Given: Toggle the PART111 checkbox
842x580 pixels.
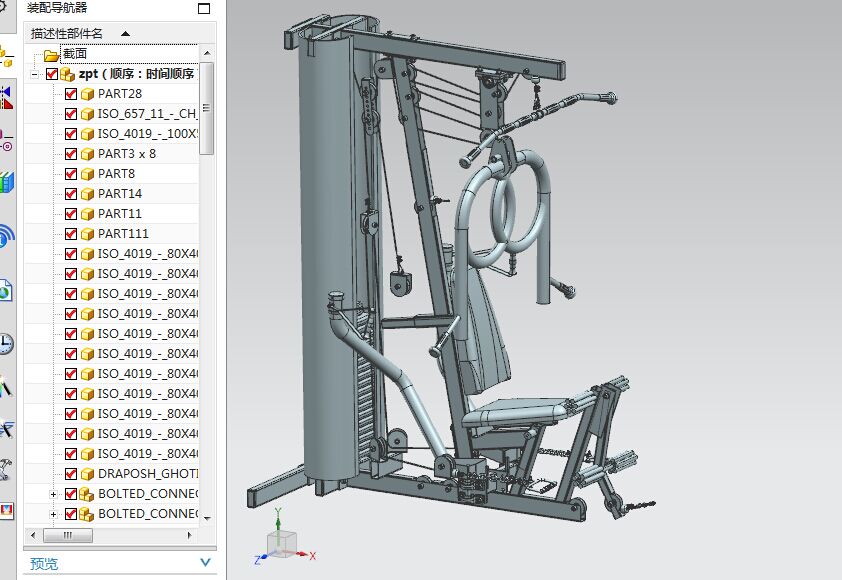Looking at the screenshot, I should (71, 234).
